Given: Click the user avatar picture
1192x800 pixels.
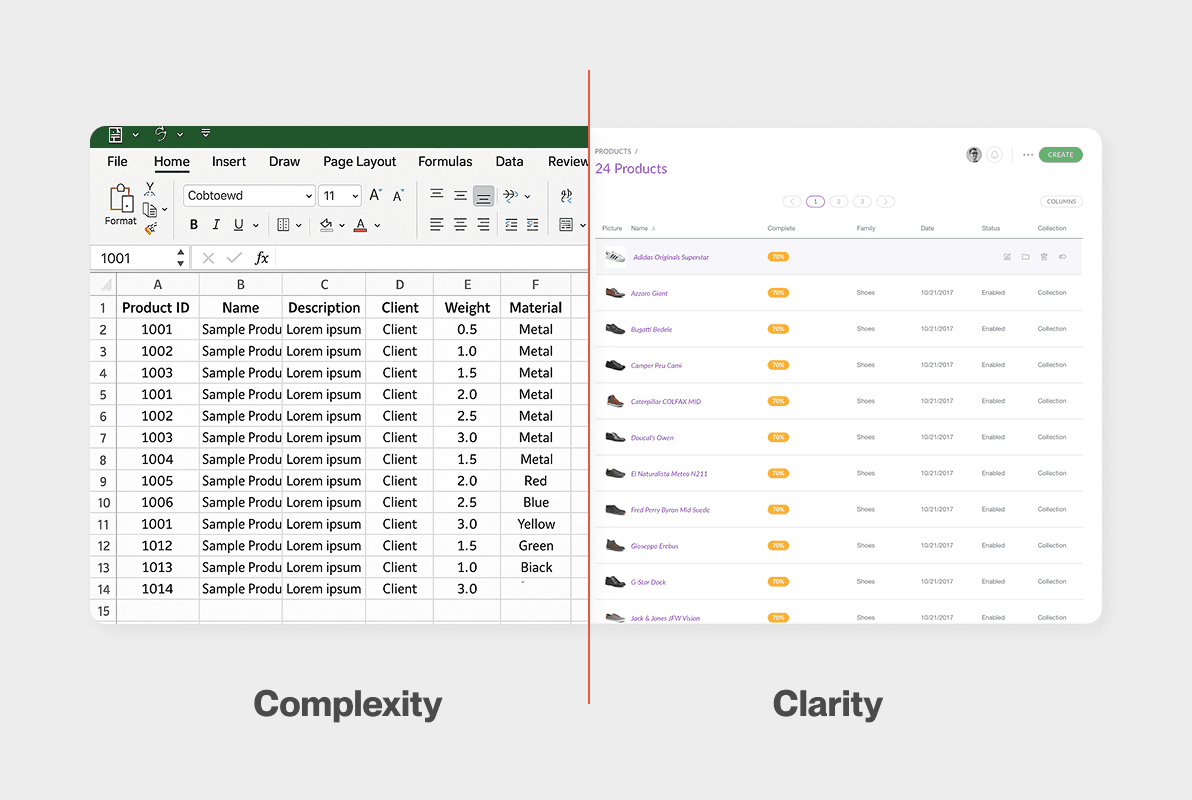Looking at the screenshot, I should pos(974,155).
